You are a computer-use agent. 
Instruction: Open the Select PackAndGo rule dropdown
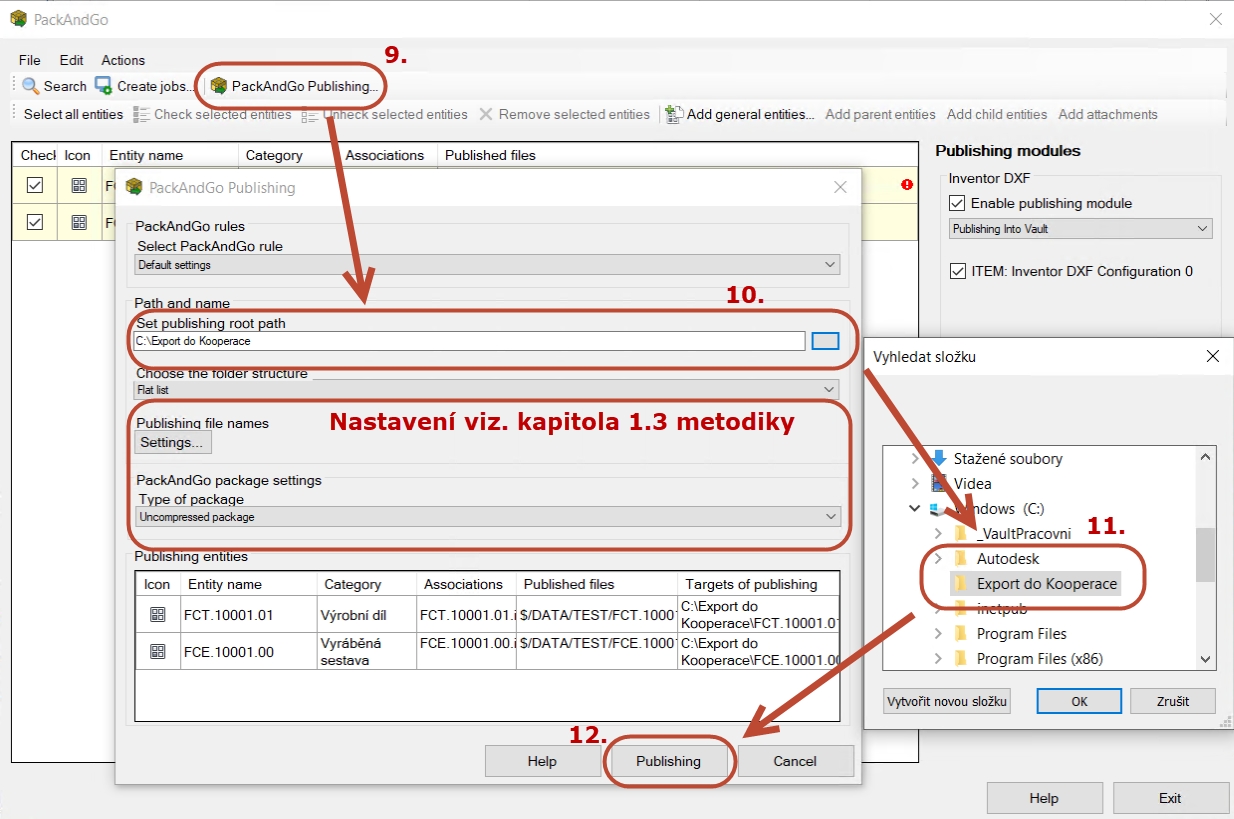[487, 265]
